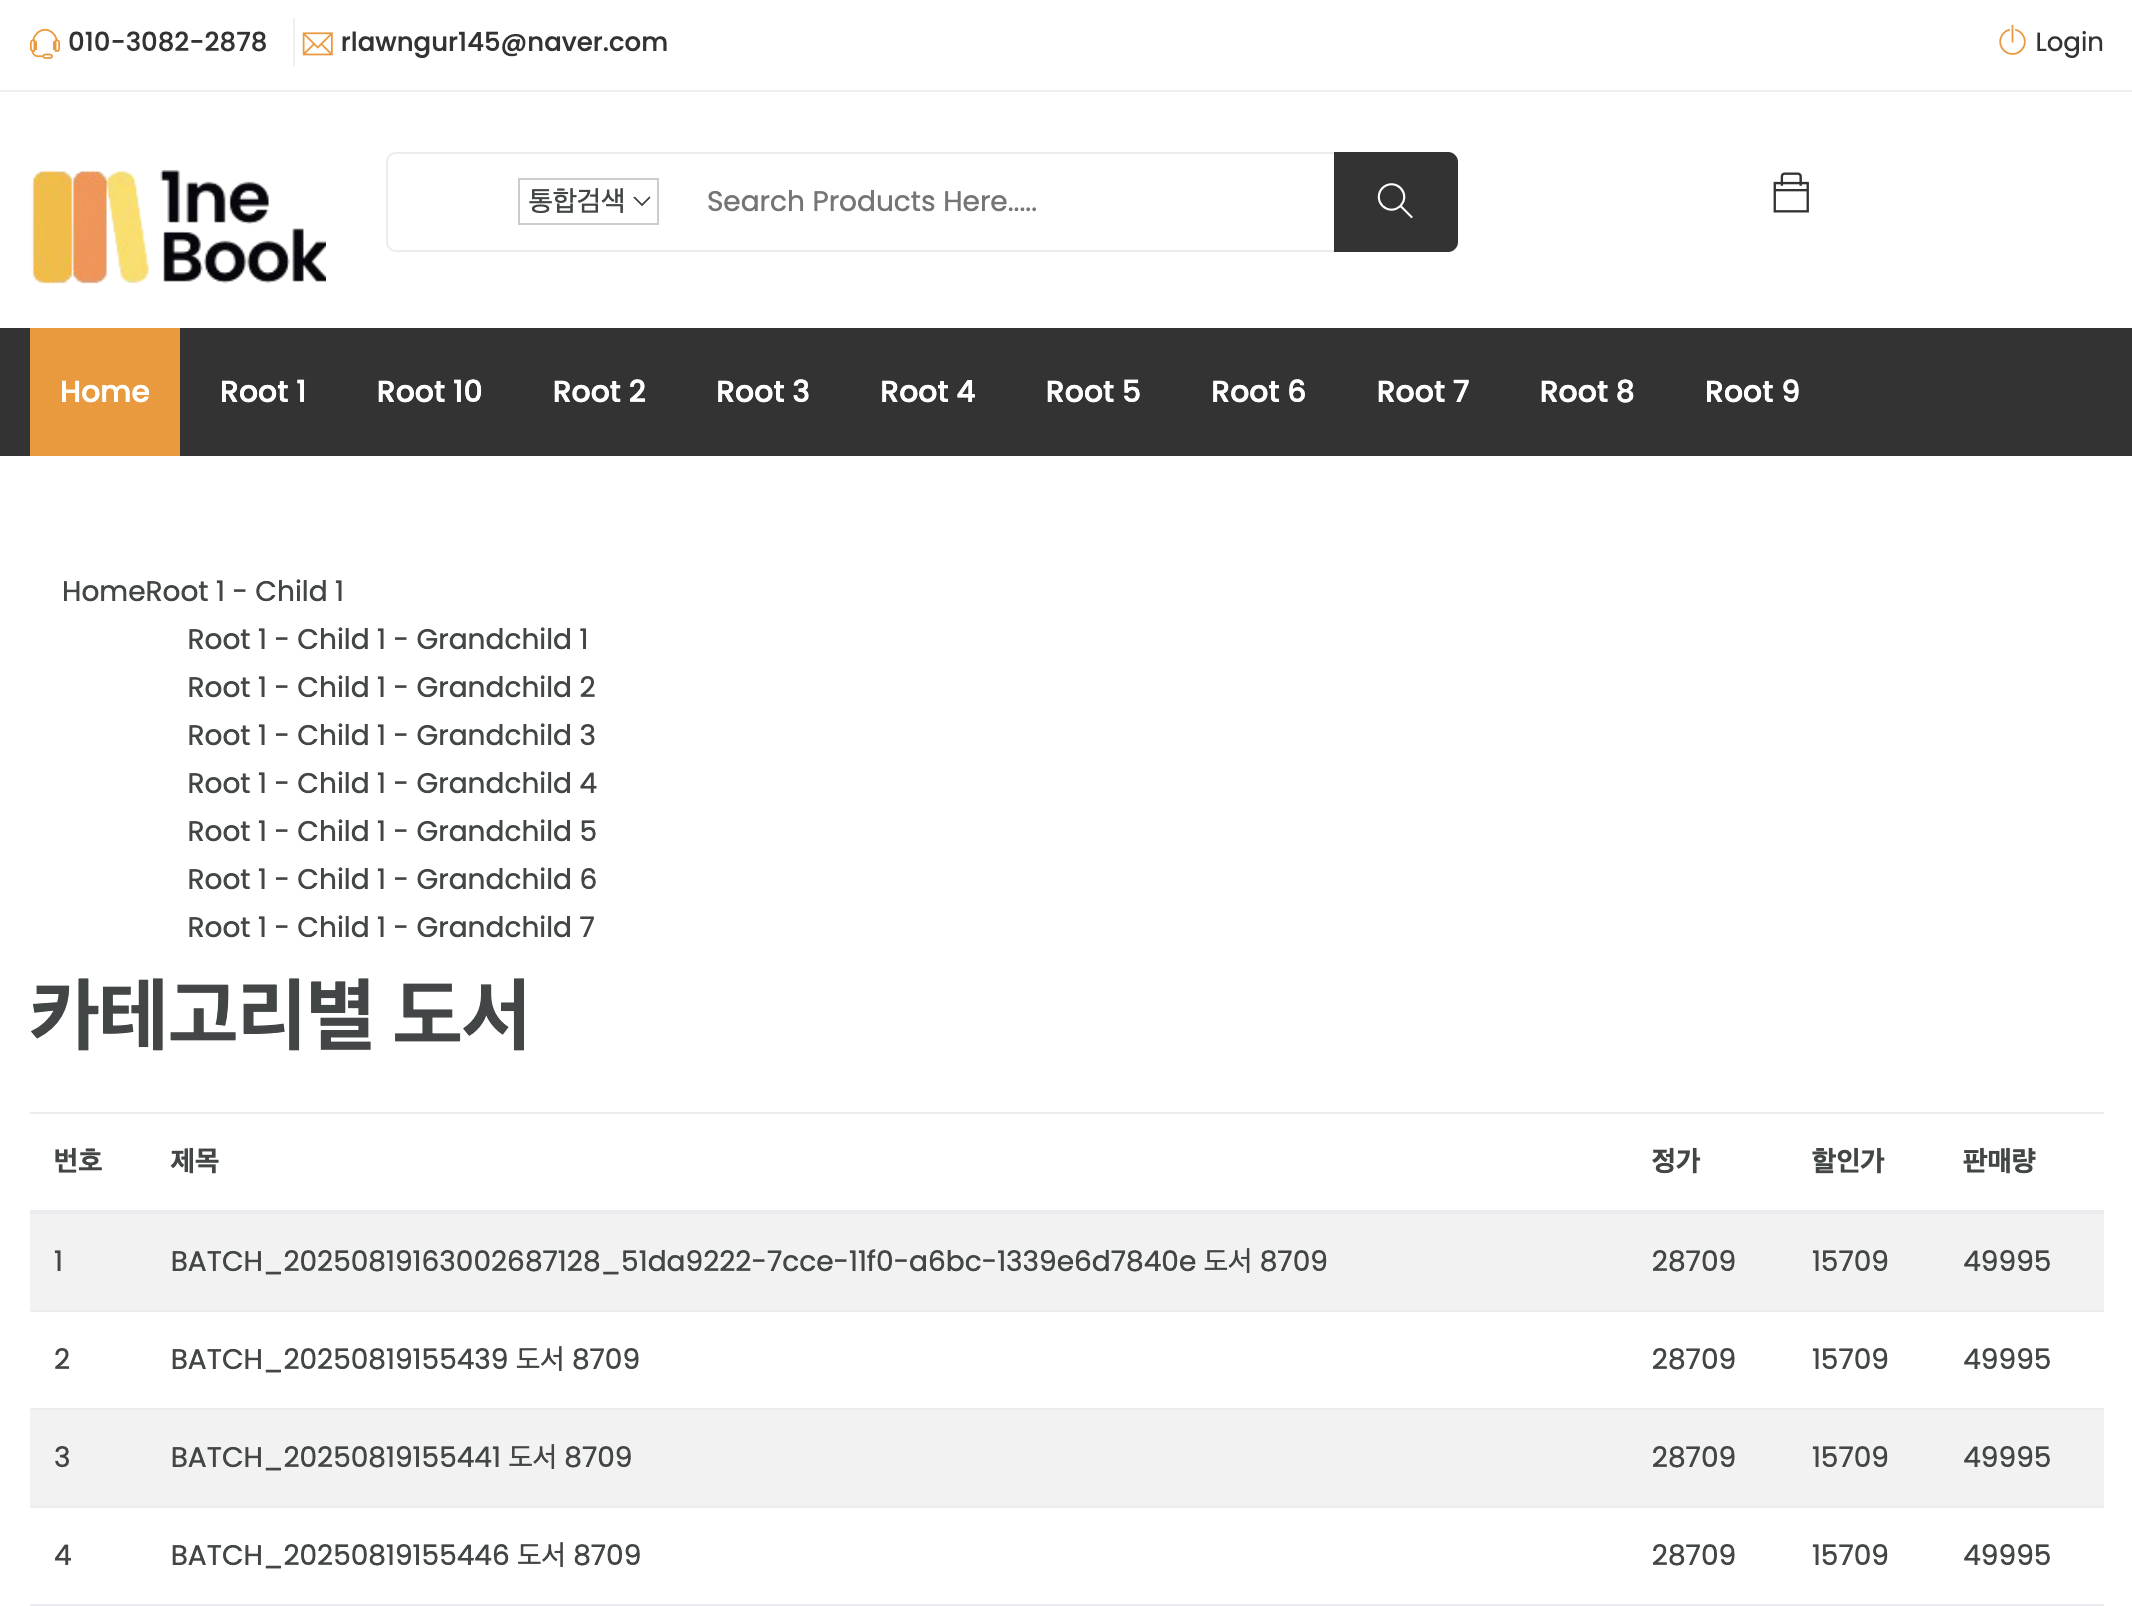
Task: Click the headset phone icon
Action: pos(44,43)
